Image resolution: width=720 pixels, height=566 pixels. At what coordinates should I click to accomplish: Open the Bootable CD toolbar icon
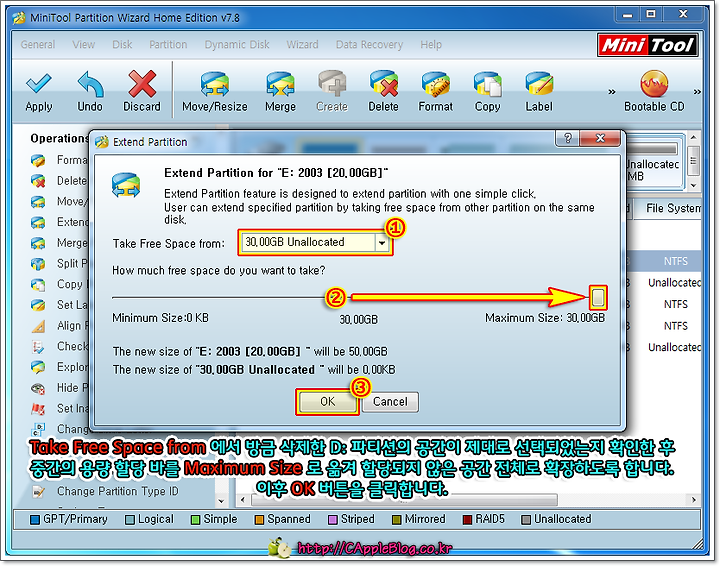click(x=654, y=84)
